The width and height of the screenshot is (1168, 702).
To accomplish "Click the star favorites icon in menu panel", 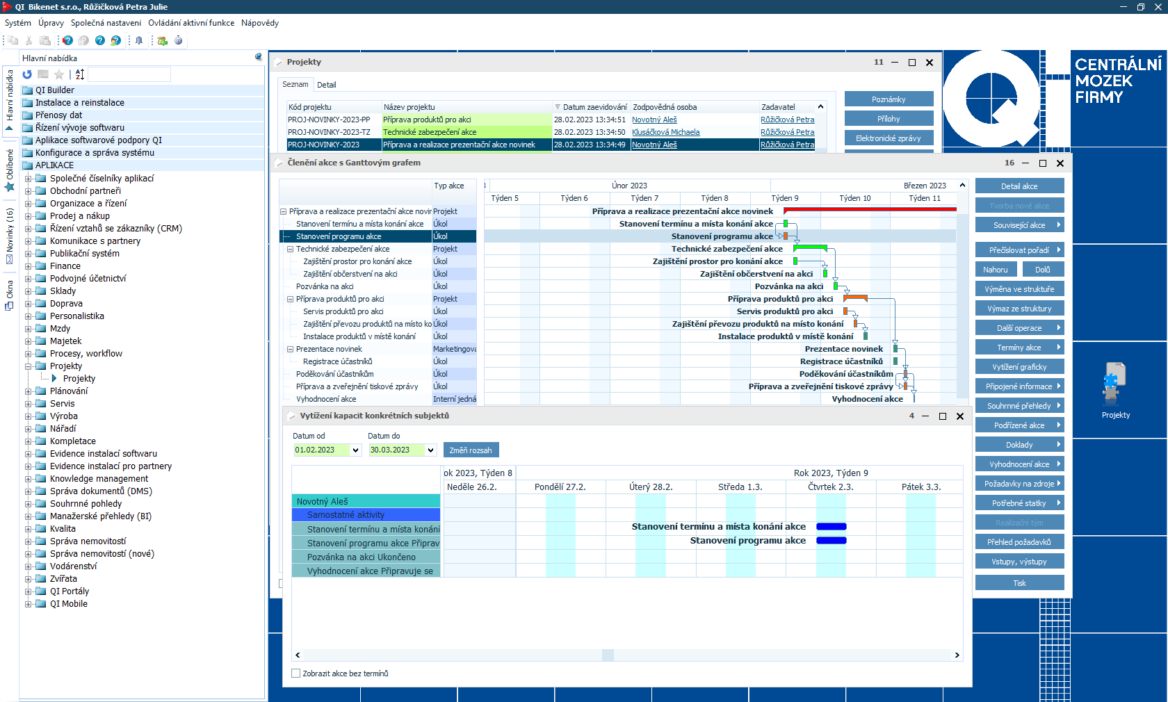I will point(59,75).
